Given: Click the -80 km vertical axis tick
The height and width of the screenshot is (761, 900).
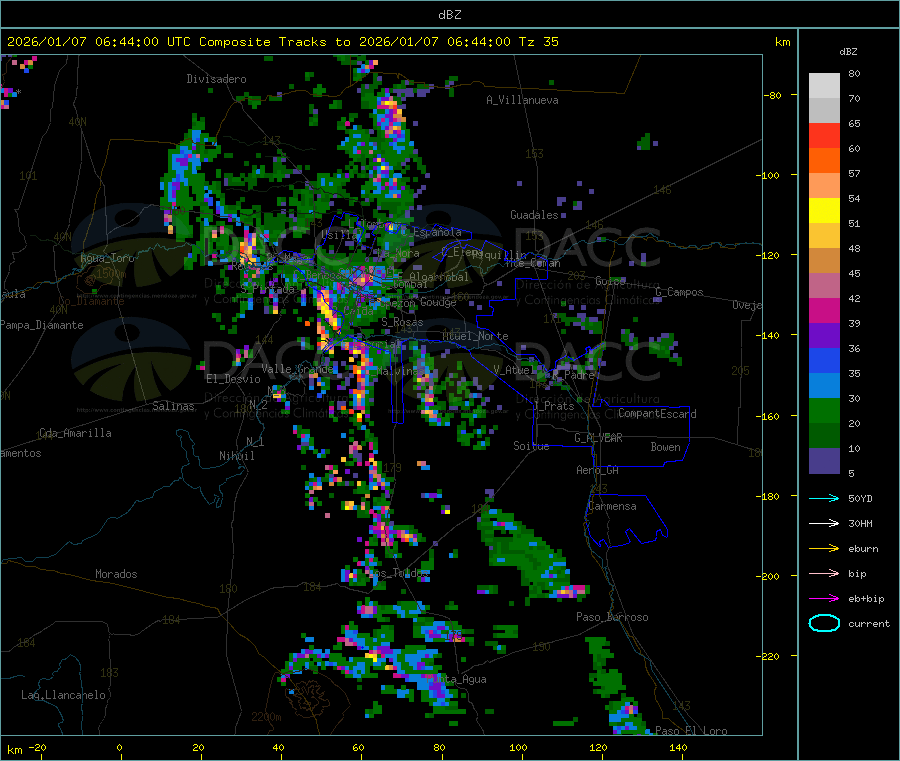Looking at the screenshot, I should coord(773,95).
